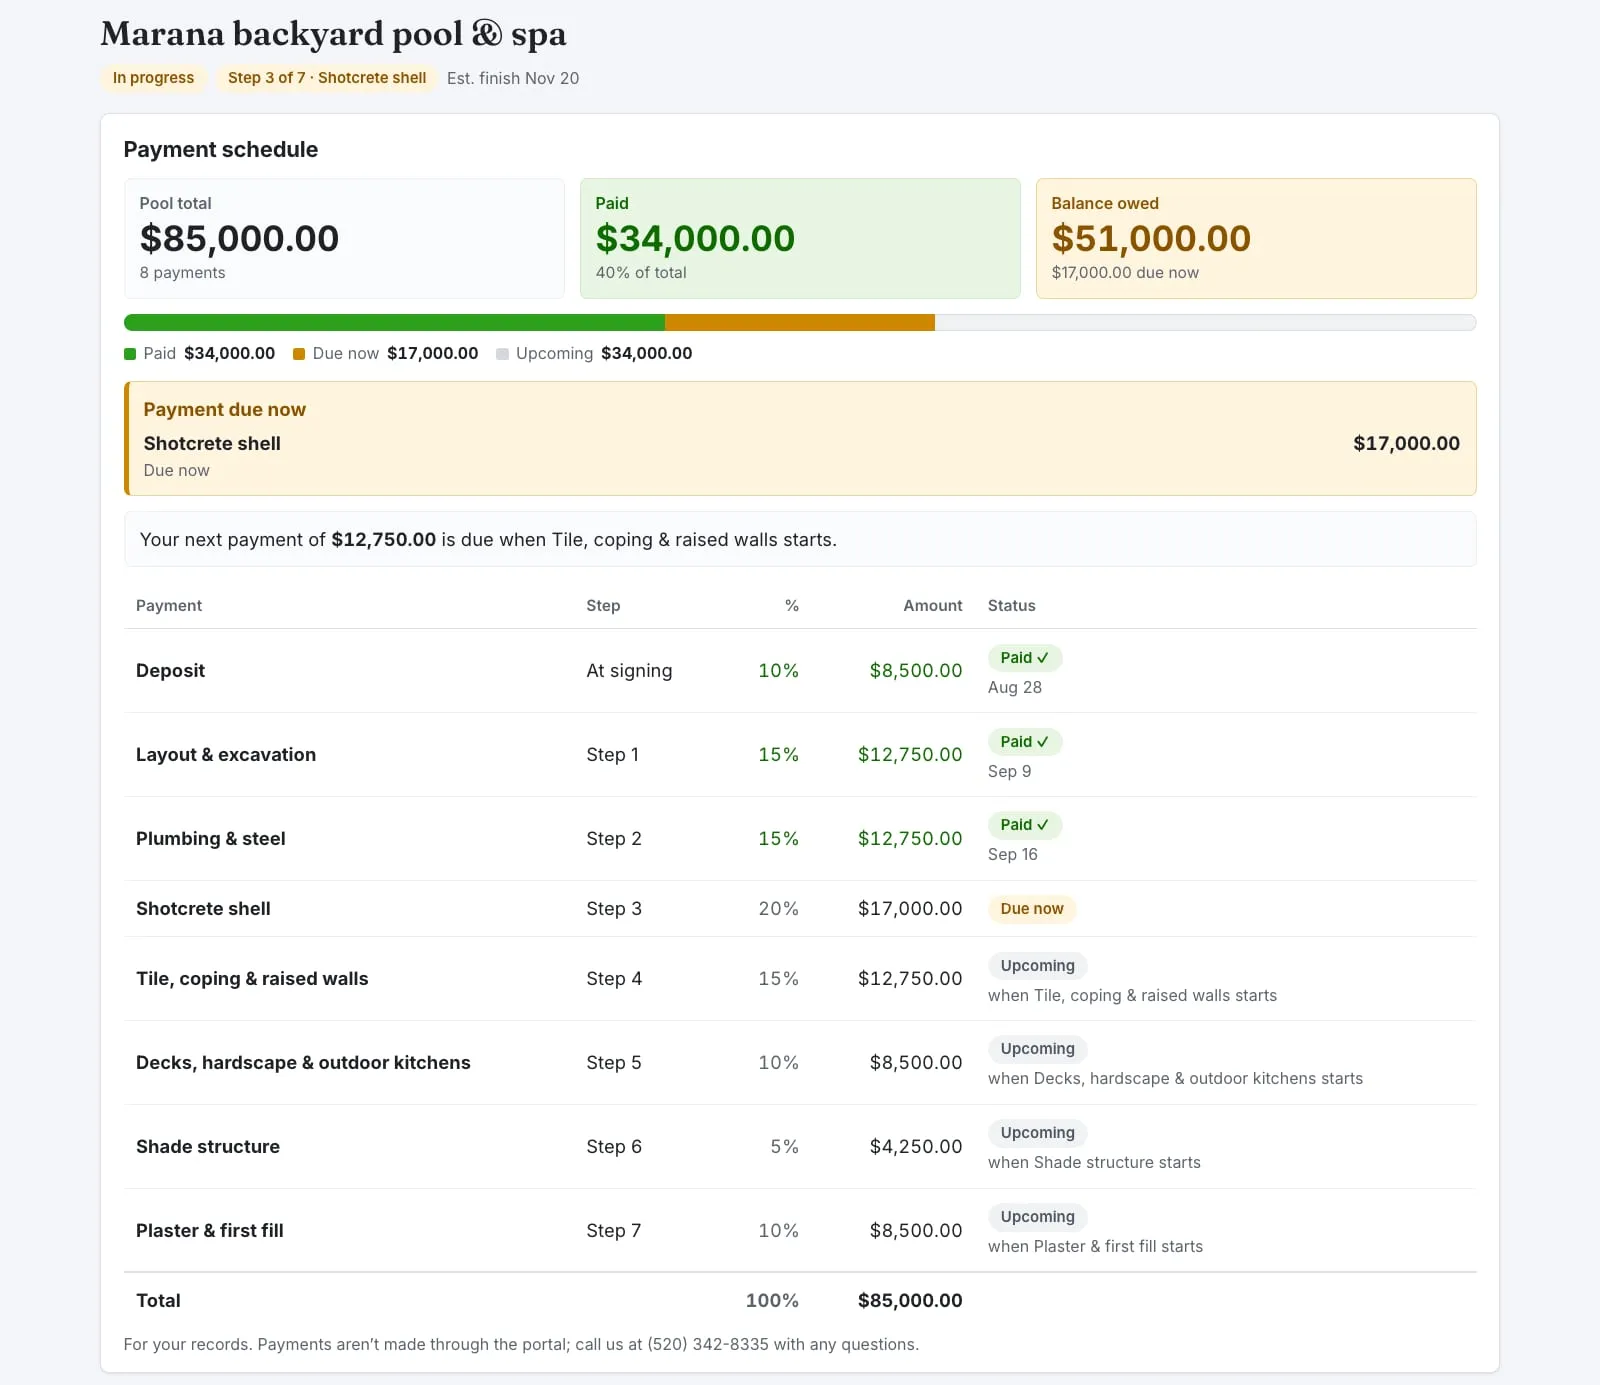
Task: Select the $85,000.00 figure in Pool total card
Action: pos(239,238)
